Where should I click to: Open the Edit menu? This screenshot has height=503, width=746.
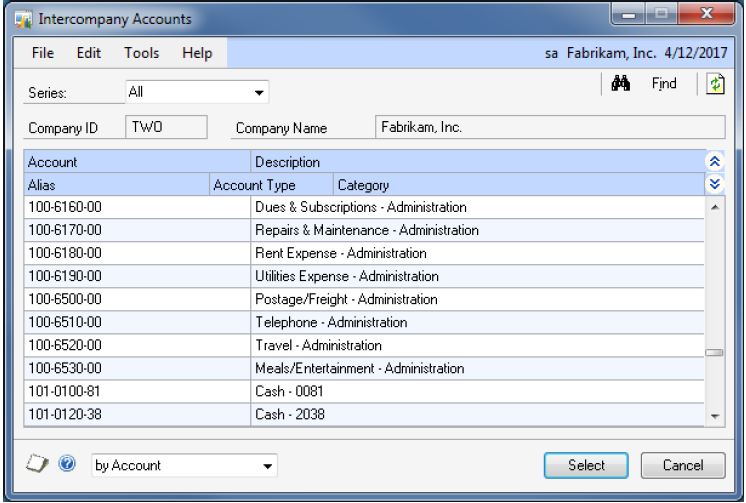[x=89, y=53]
